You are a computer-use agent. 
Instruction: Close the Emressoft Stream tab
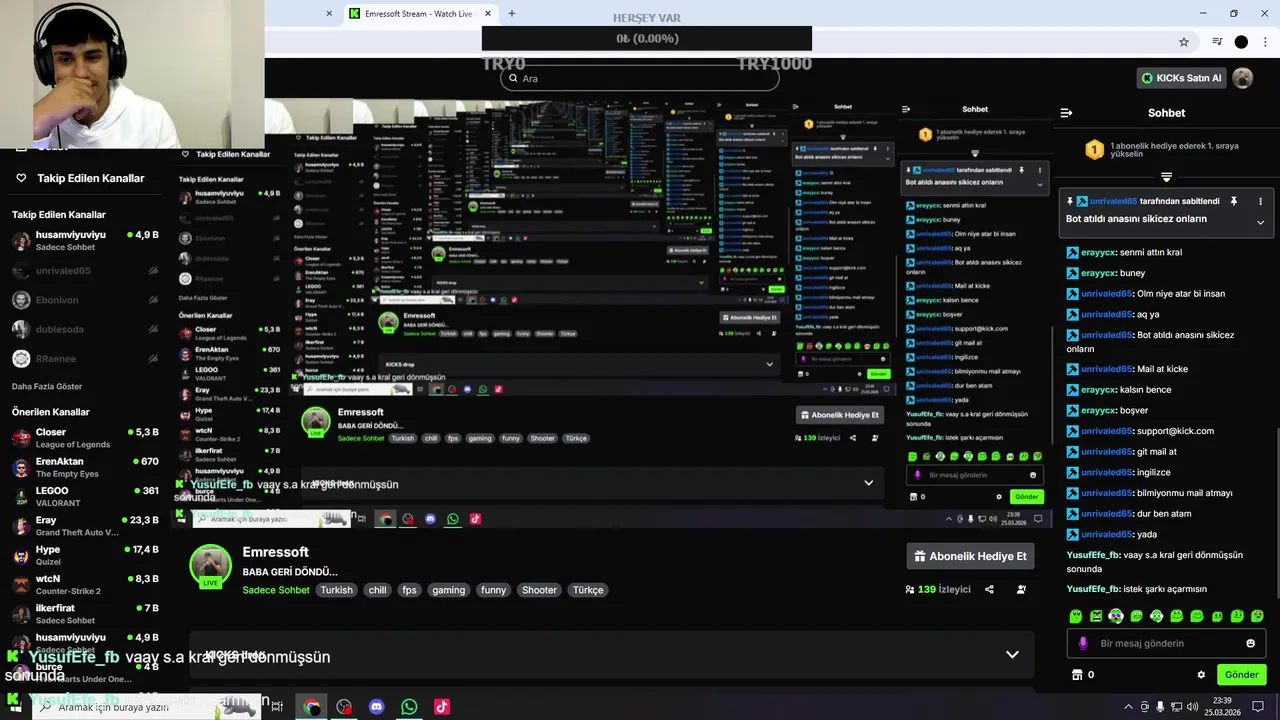(488, 14)
